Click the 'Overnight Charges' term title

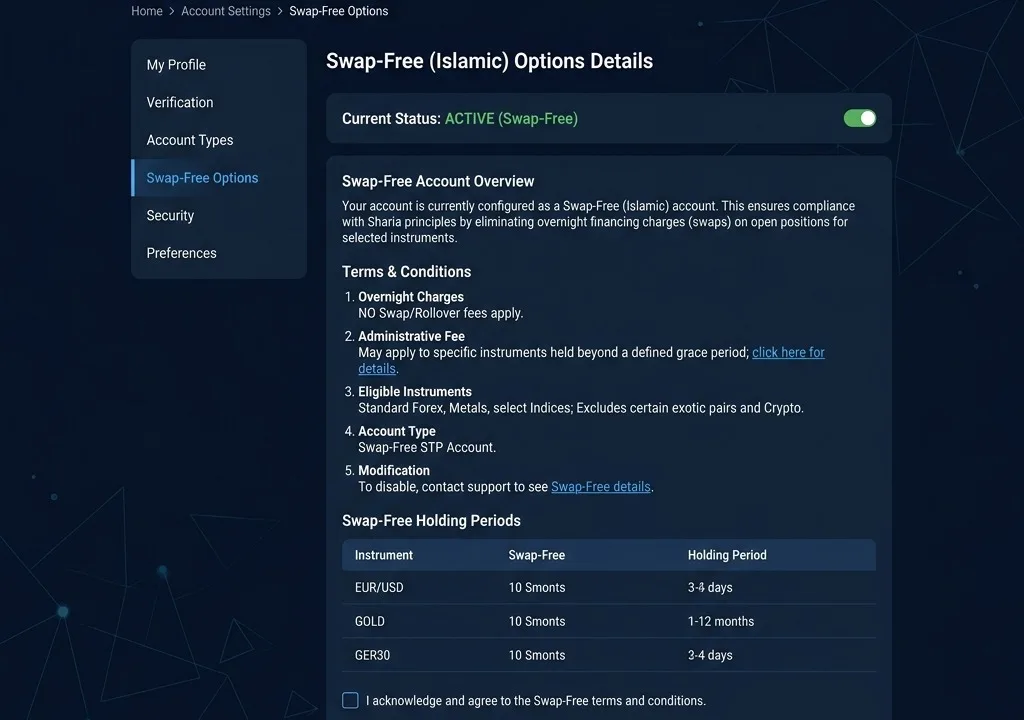pyautogui.click(x=411, y=297)
